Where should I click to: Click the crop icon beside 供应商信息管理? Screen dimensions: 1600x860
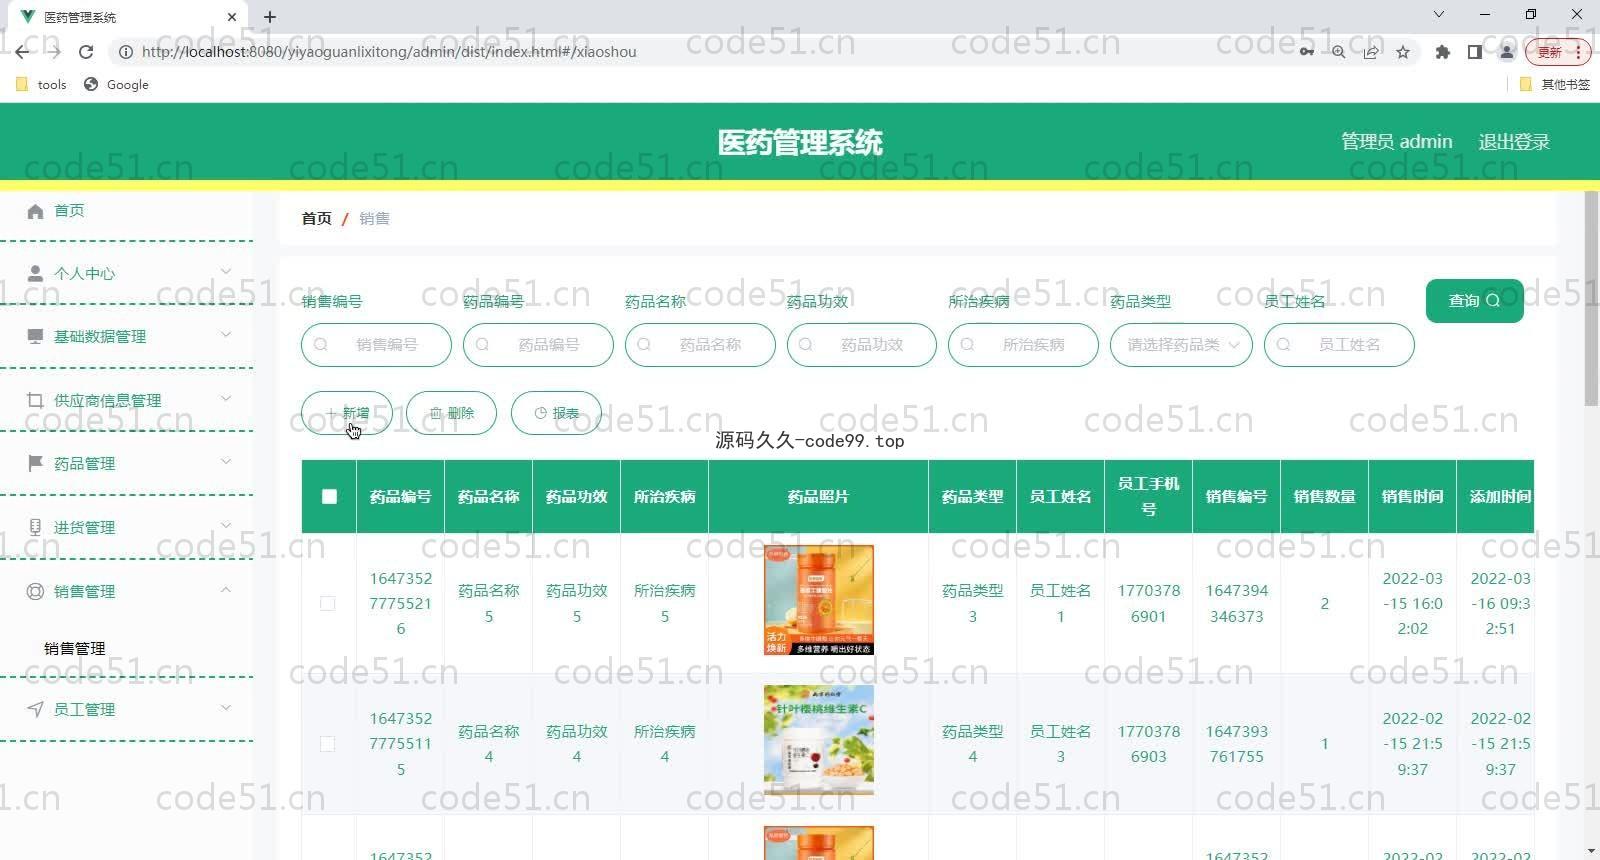click(35, 400)
